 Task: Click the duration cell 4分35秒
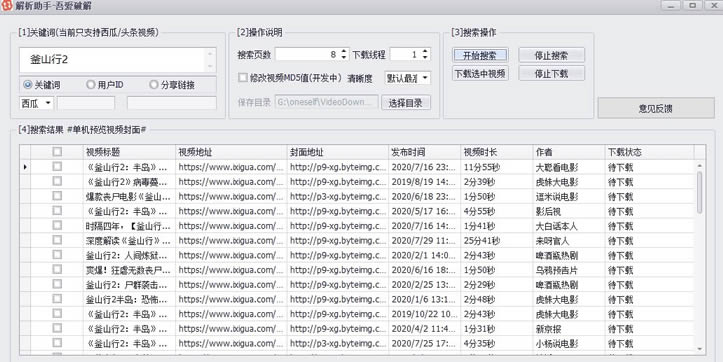point(479,344)
